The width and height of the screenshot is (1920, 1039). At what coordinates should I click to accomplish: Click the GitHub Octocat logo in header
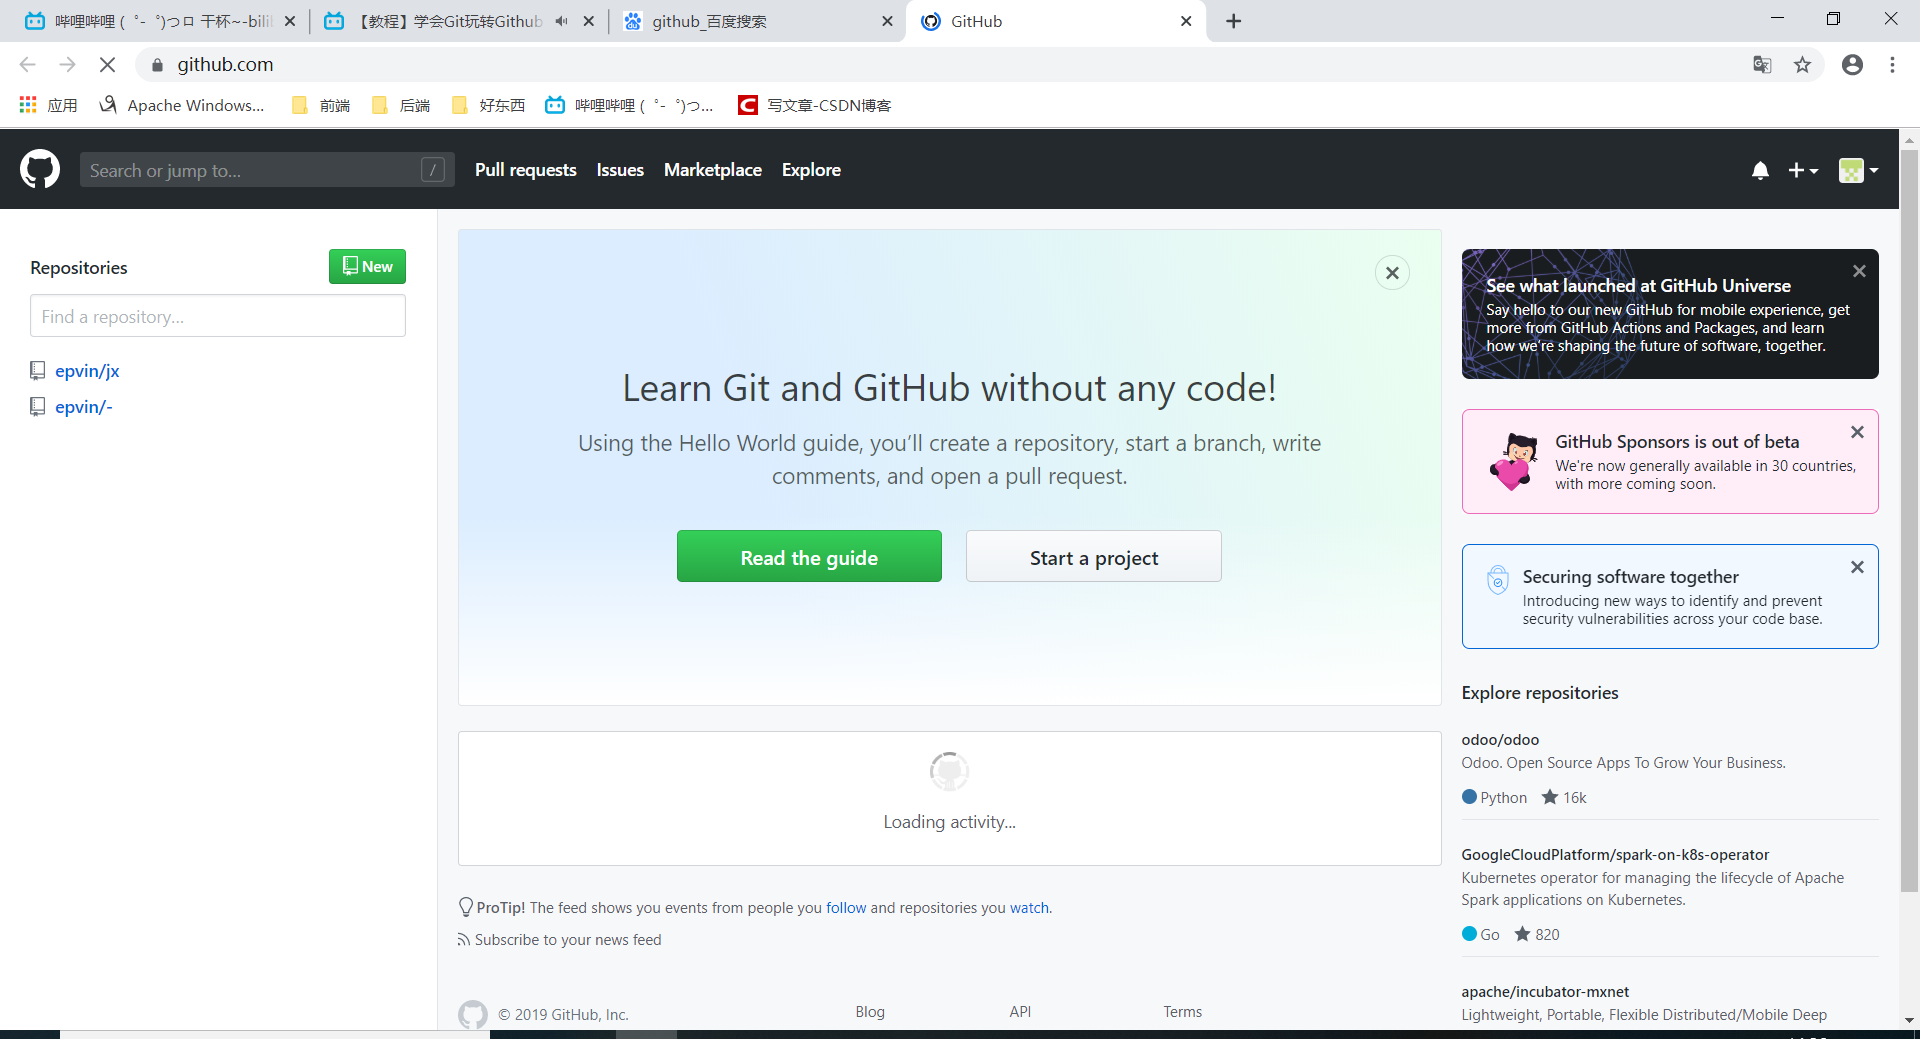point(40,170)
